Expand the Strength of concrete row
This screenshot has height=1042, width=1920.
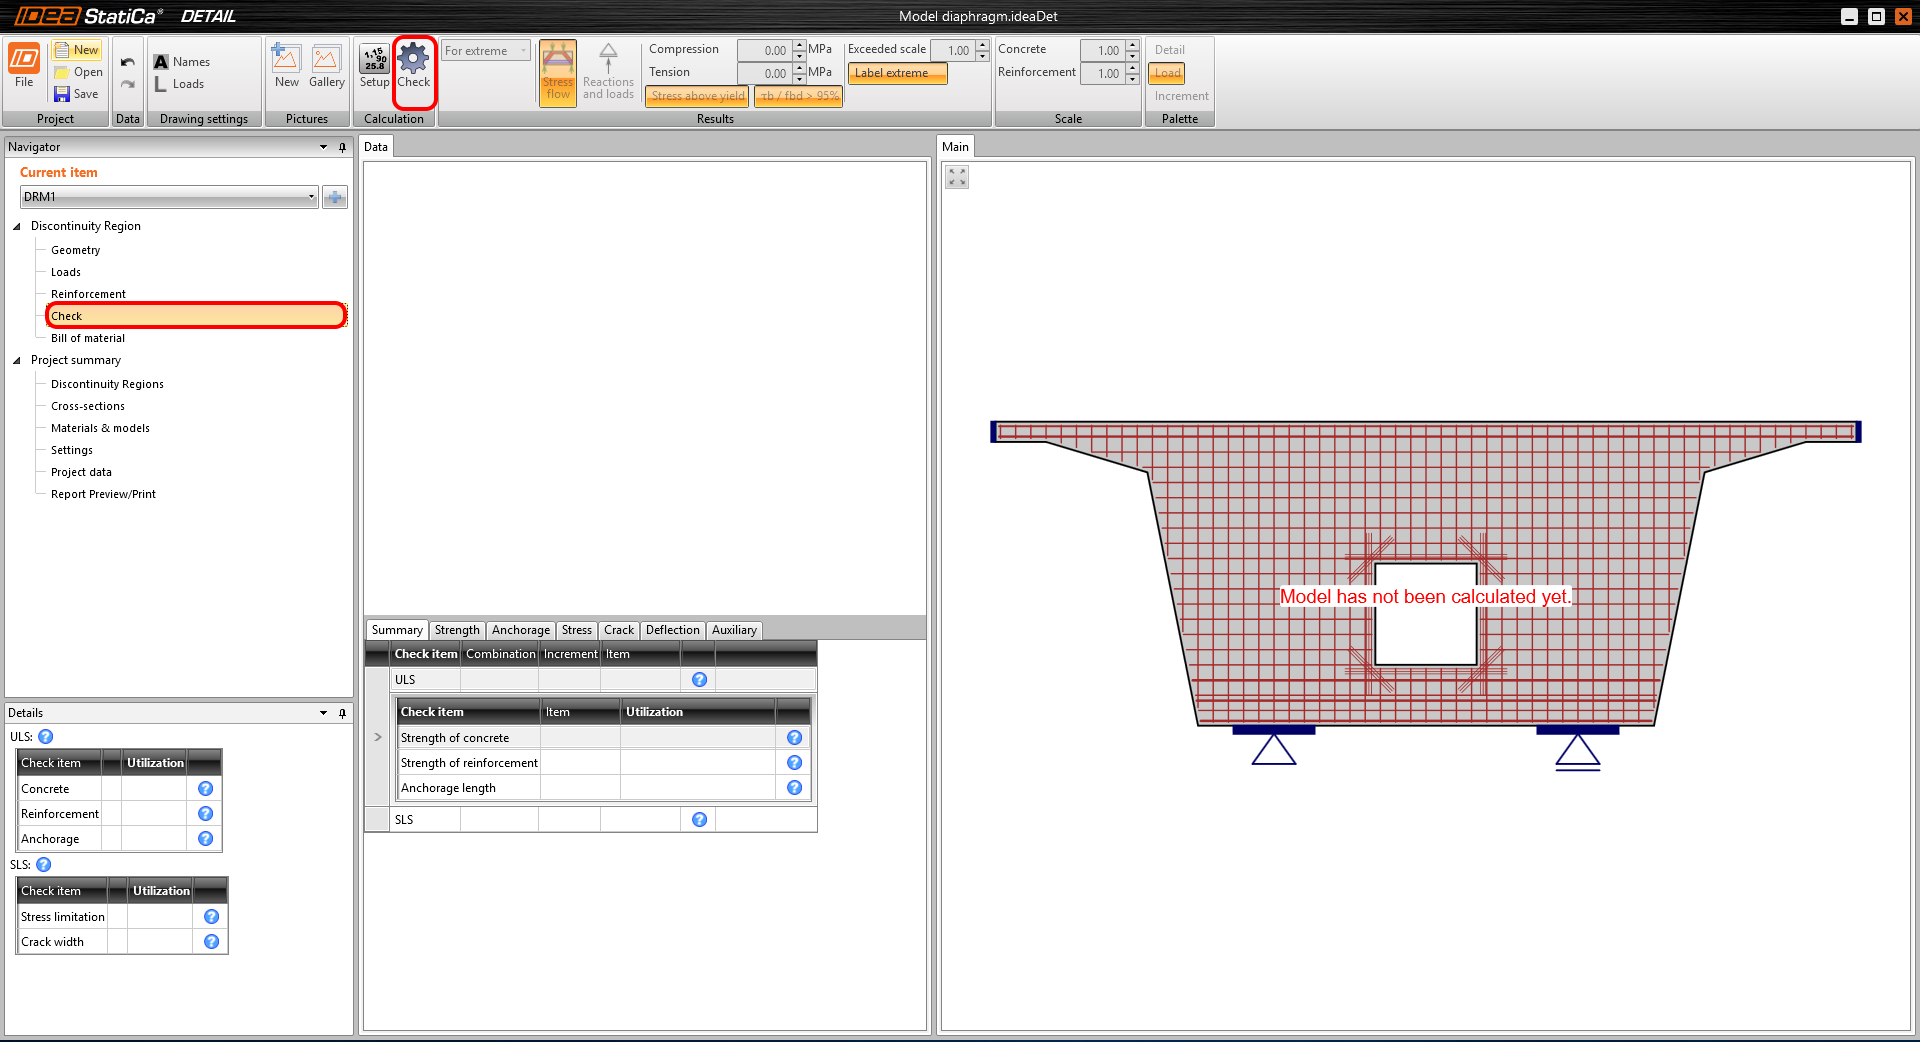pyautogui.click(x=377, y=737)
